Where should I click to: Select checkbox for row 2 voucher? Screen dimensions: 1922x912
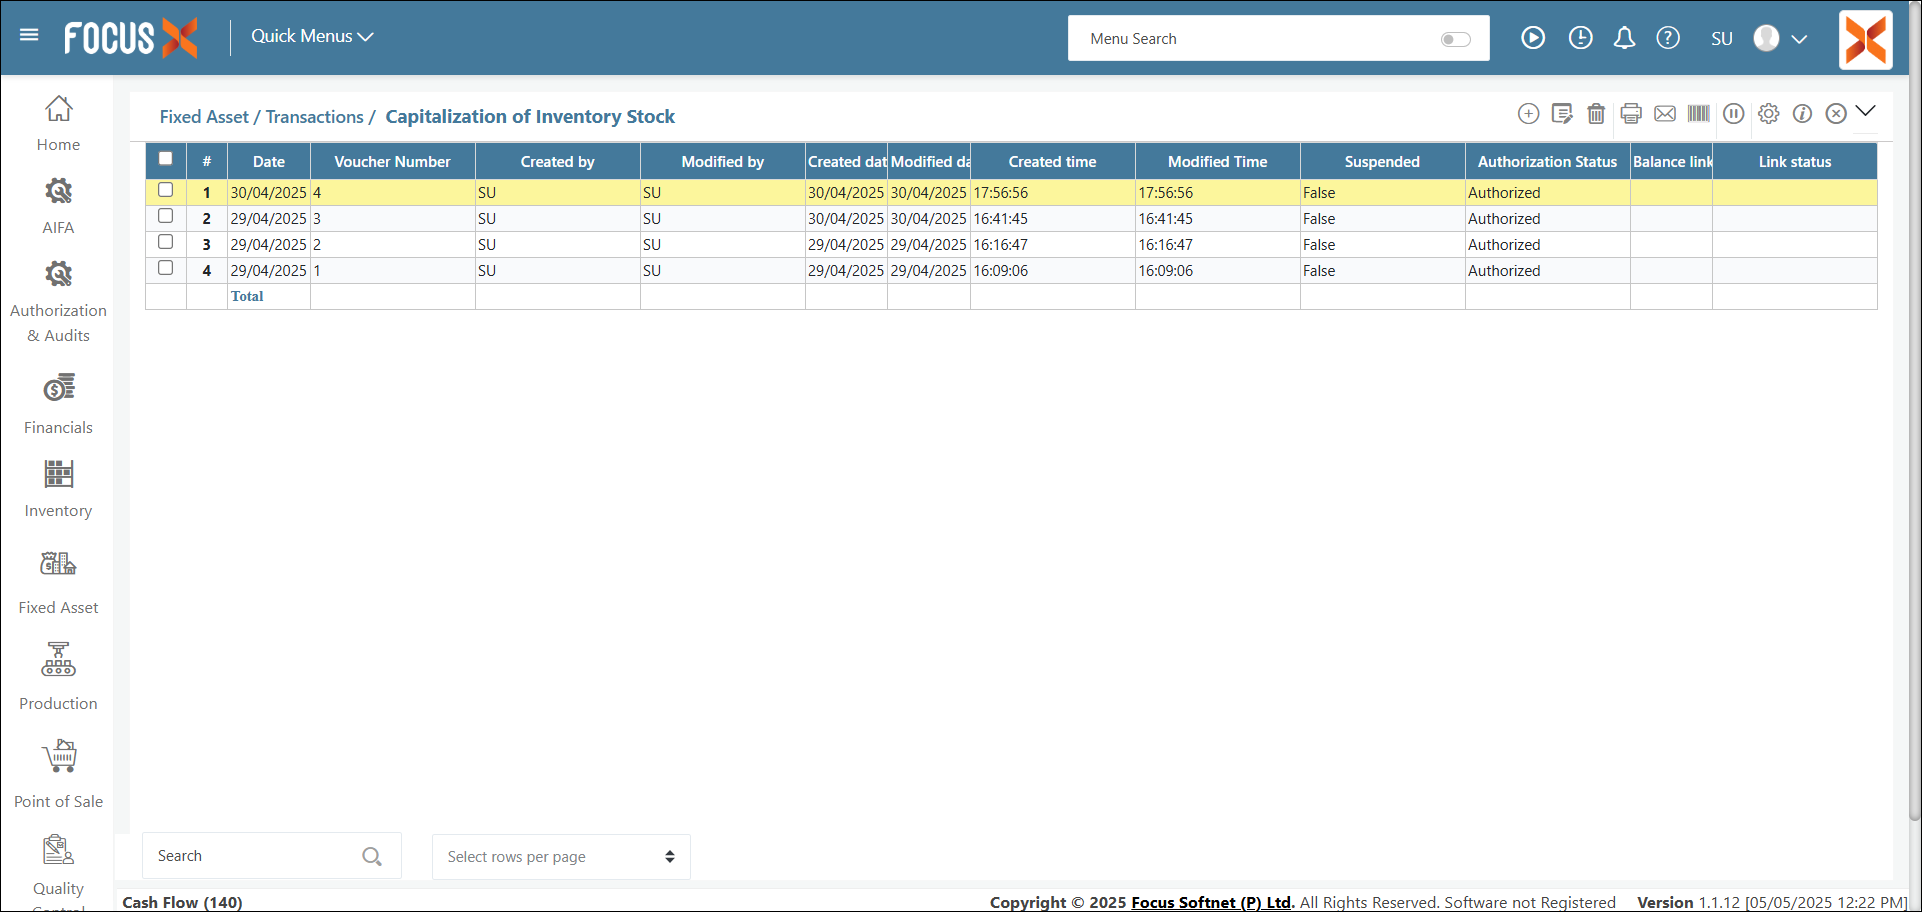[166, 217]
